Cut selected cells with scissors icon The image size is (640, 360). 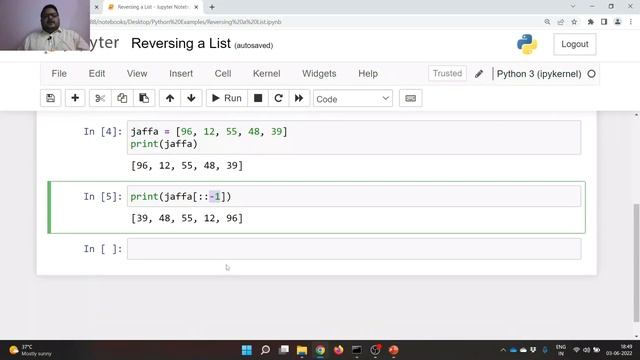click(x=100, y=98)
